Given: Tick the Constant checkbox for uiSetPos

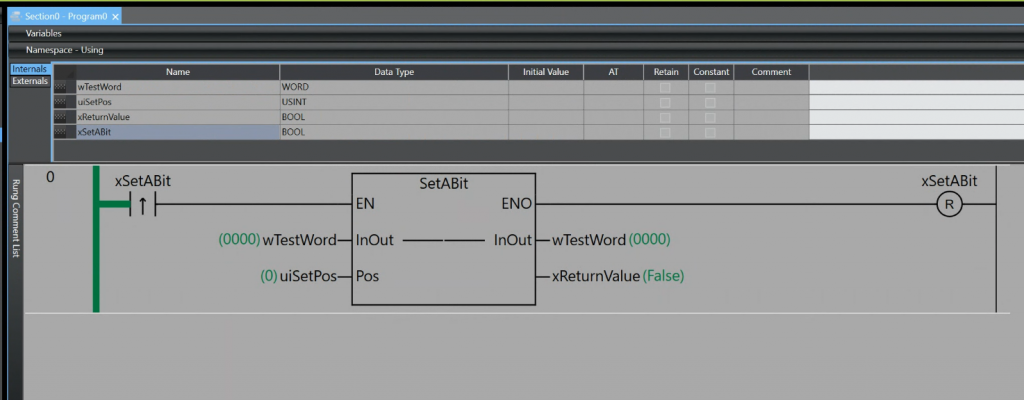Looking at the screenshot, I should pyautogui.click(x=710, y=102).
